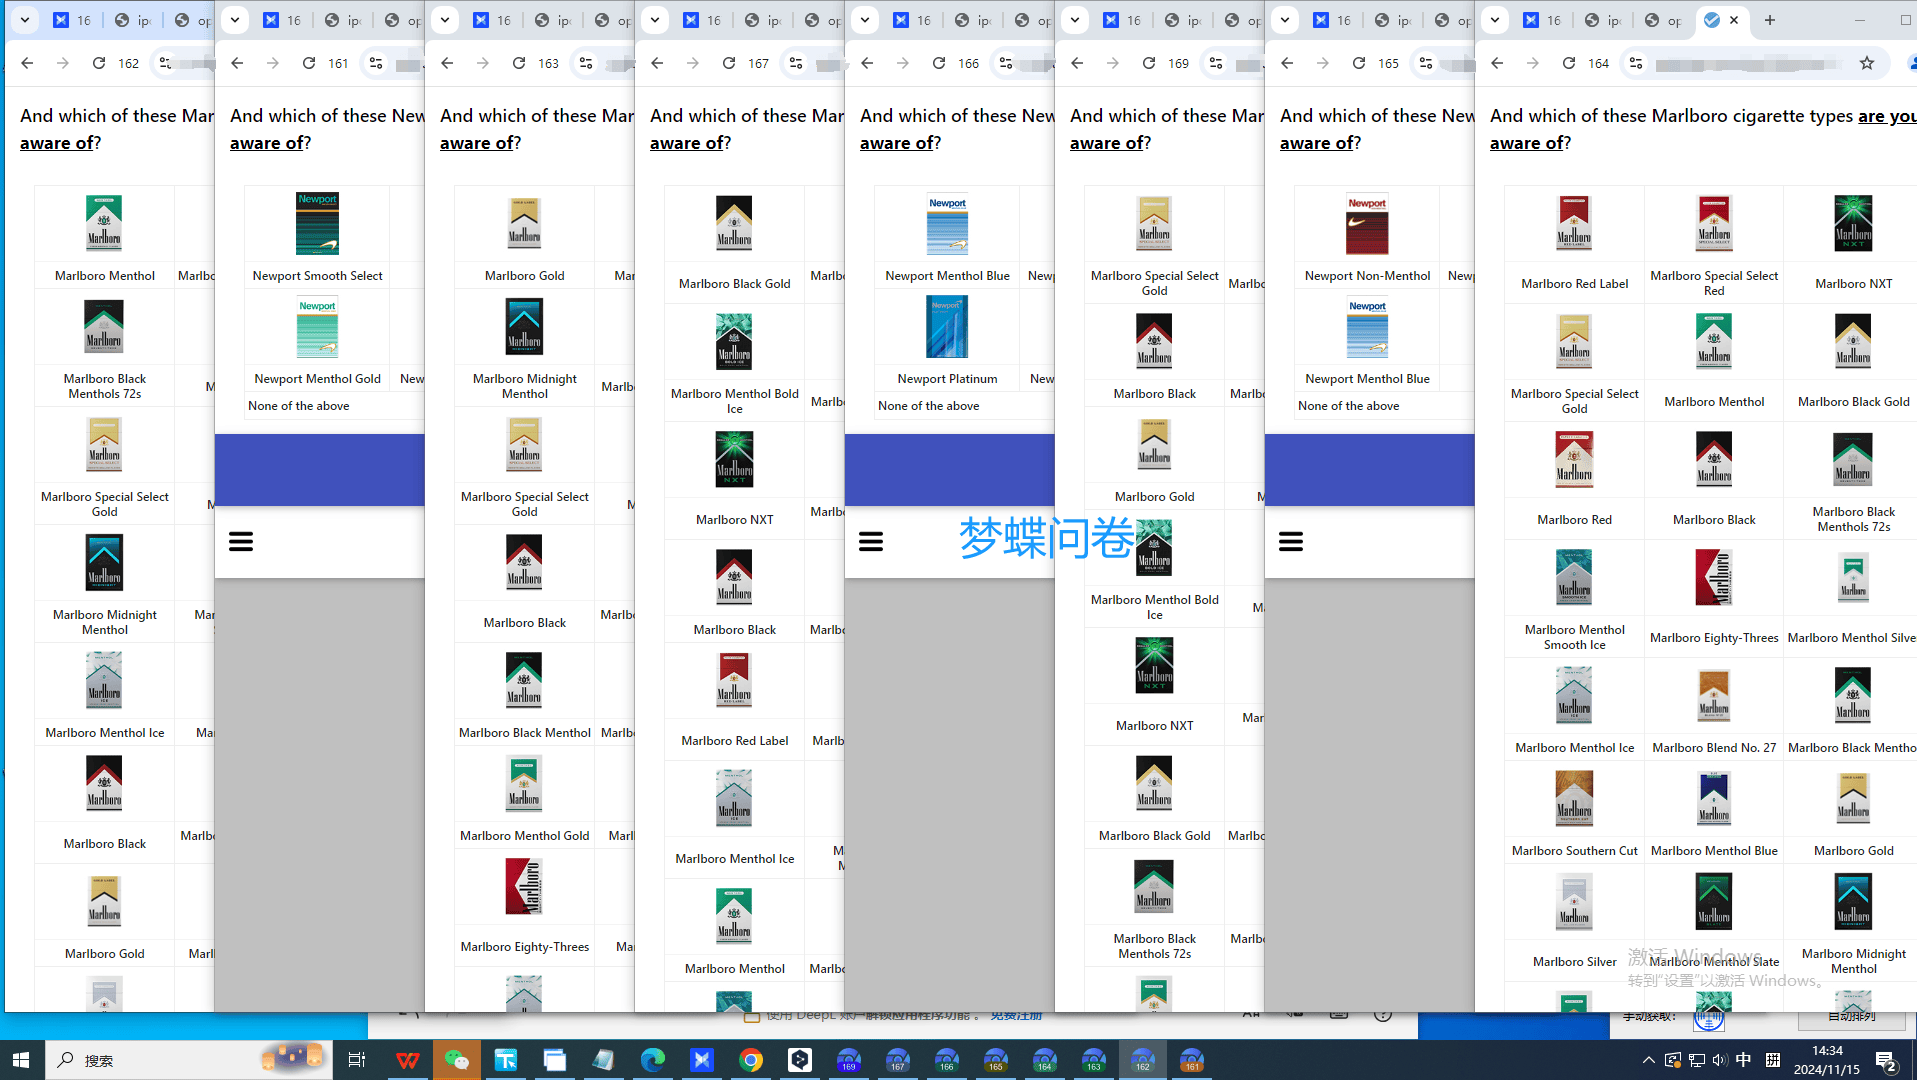
Task: Expand tab search dropdown in 169 window
Action: (1075, 20)
